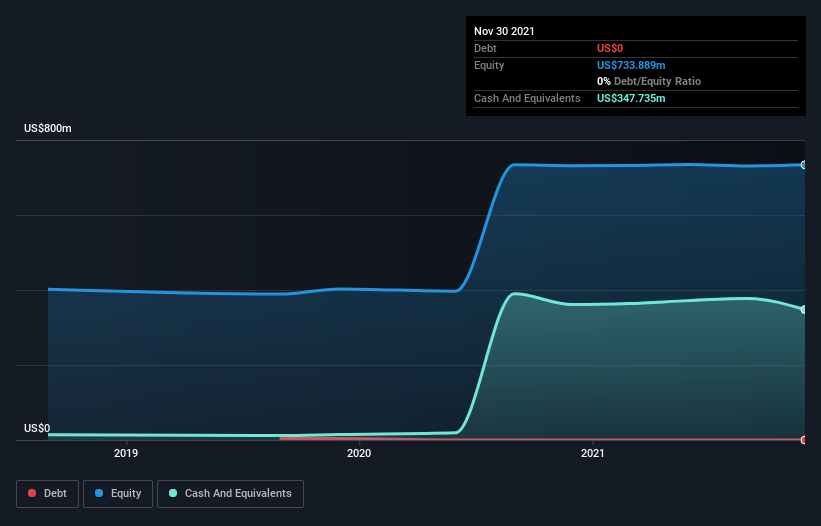Toggle the Cash And Equivalents legend button
The image size is (821, 526).
click(230, 494)
